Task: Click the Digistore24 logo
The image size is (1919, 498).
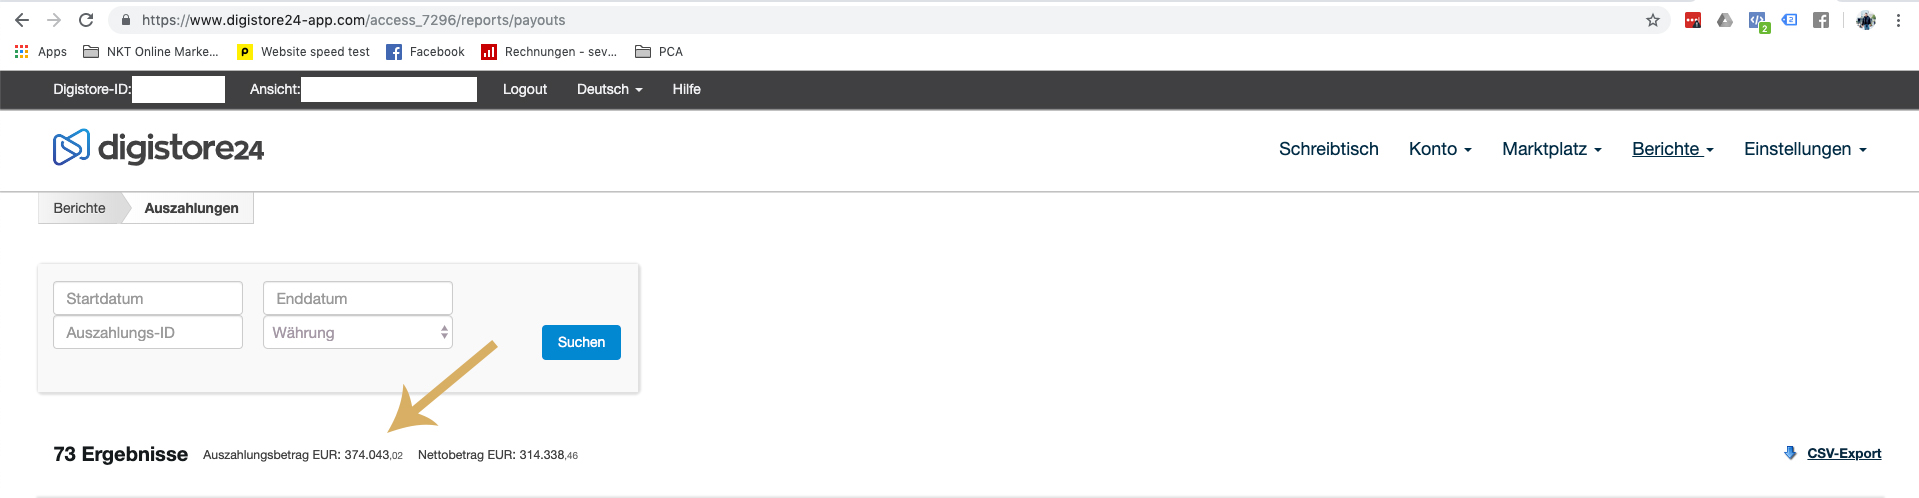Action: [x=158, y=148]
